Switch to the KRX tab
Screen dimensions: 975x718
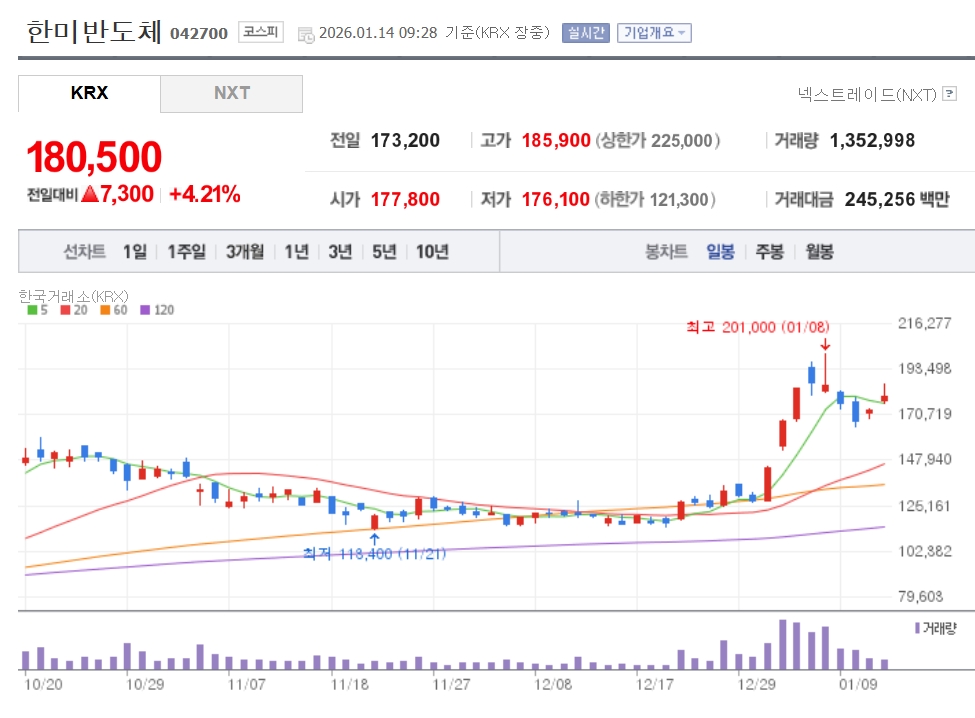(x=89, y=93)
